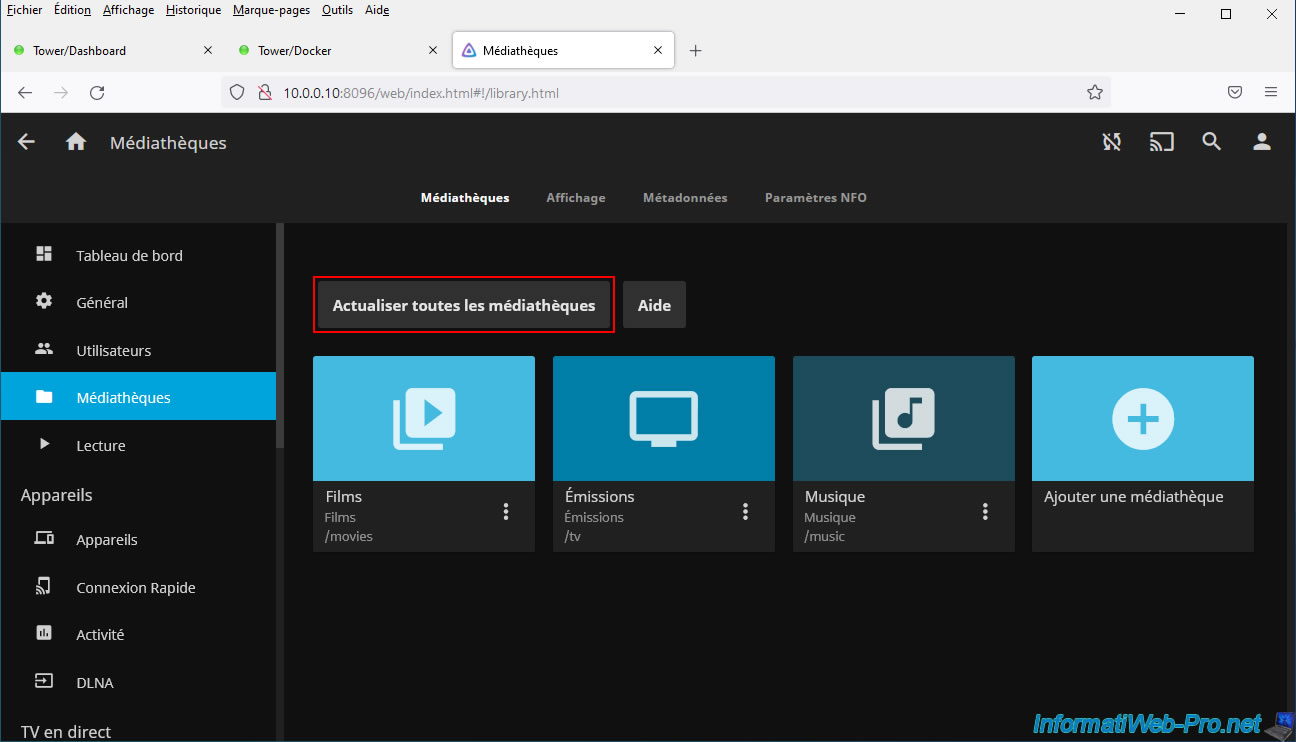
Task: Select the Paramètres NFO tab
Action: [x=815, y=198]
